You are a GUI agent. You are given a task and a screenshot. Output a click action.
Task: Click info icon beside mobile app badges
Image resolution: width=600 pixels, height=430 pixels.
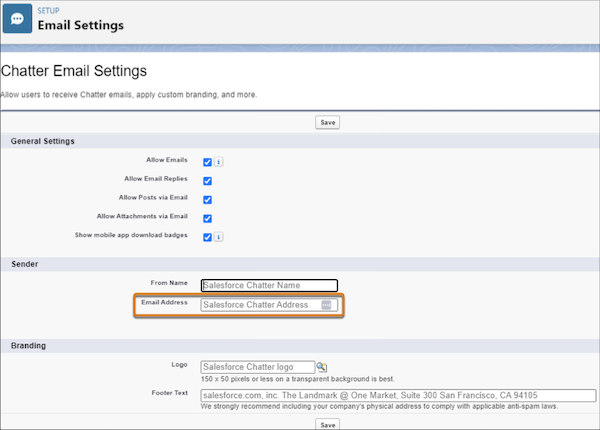point(219,237)
